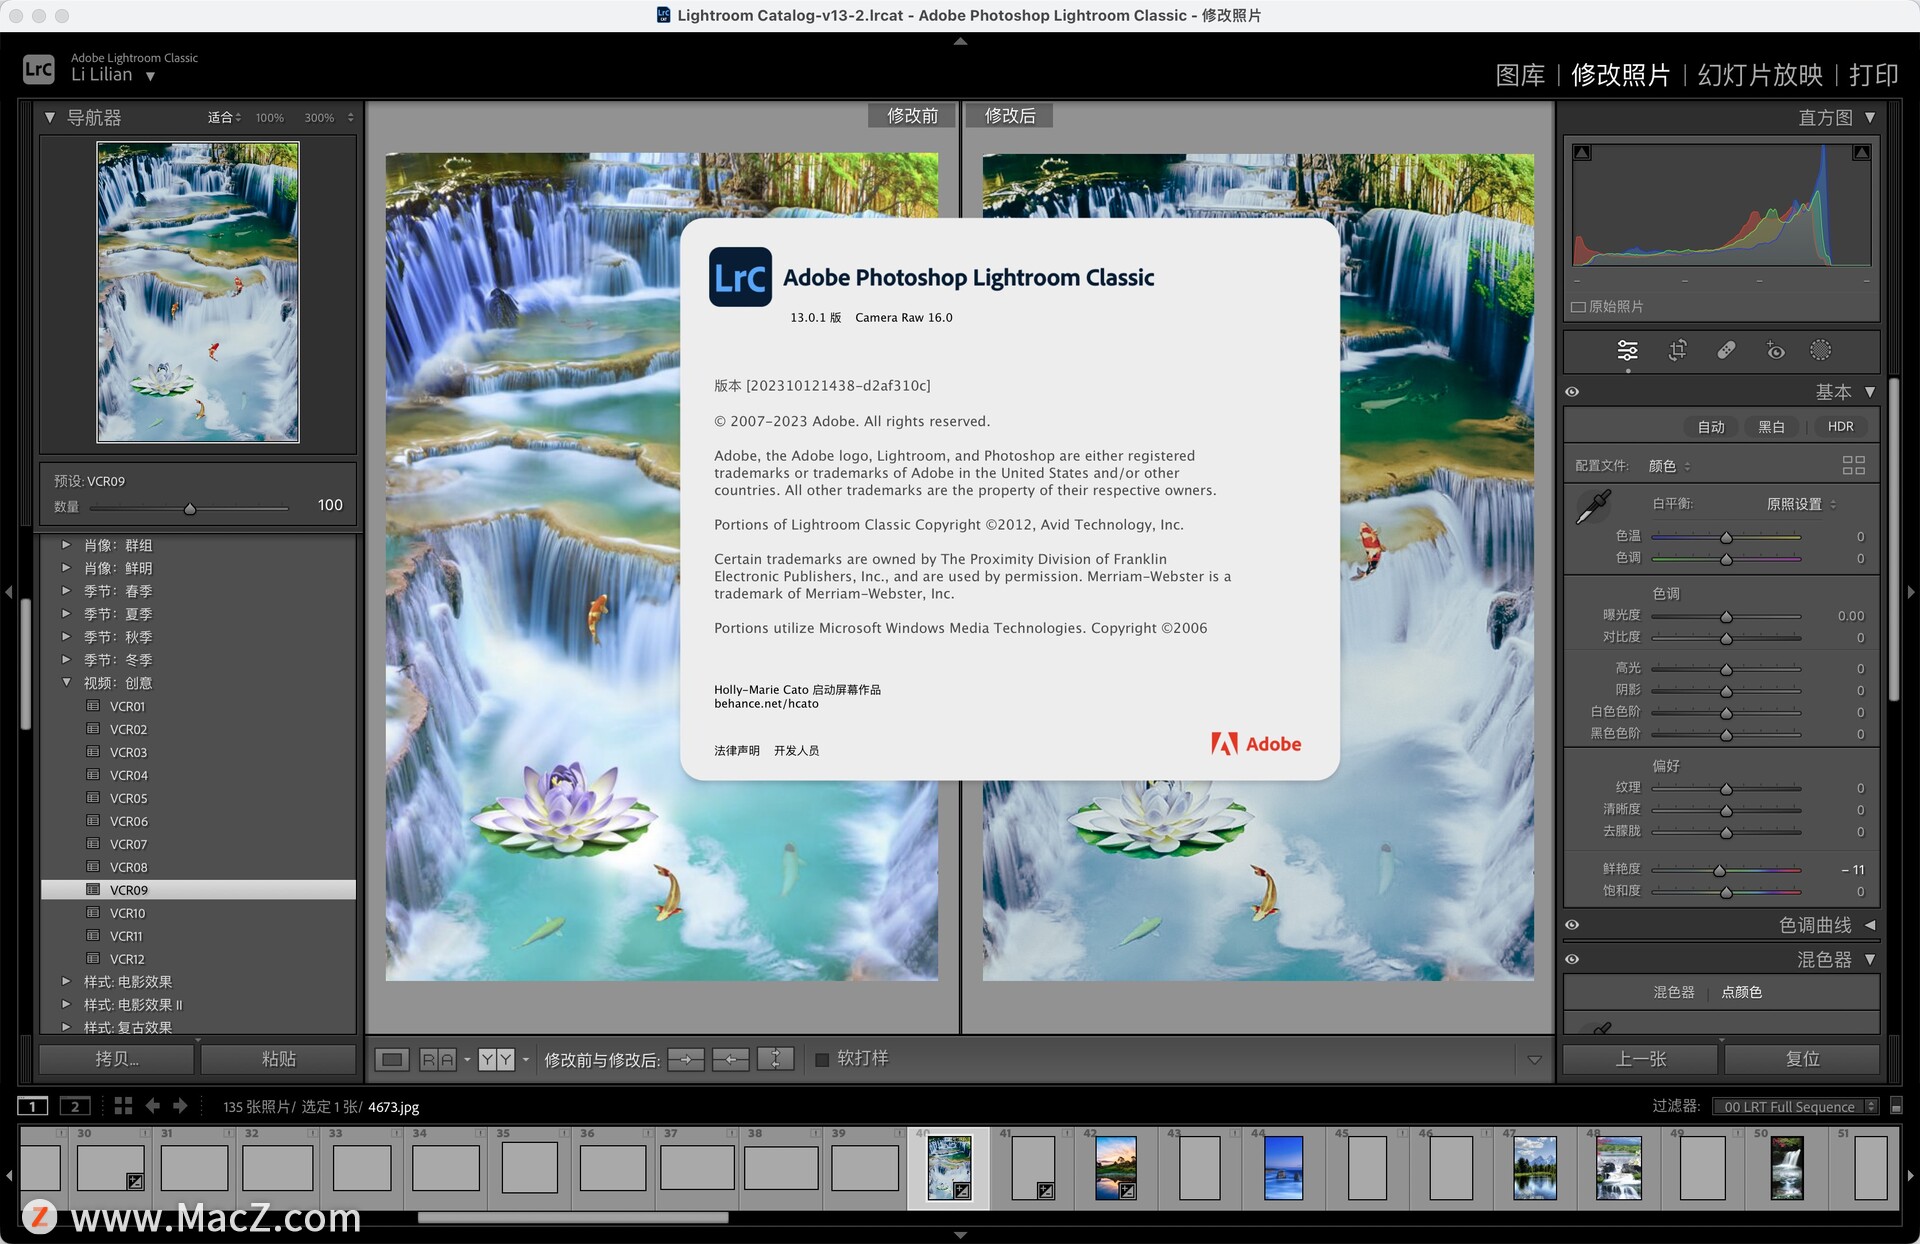Switch to before/after Y|Y view icon
Screen dimensions: 1920x1244
tap(496, 1059)
